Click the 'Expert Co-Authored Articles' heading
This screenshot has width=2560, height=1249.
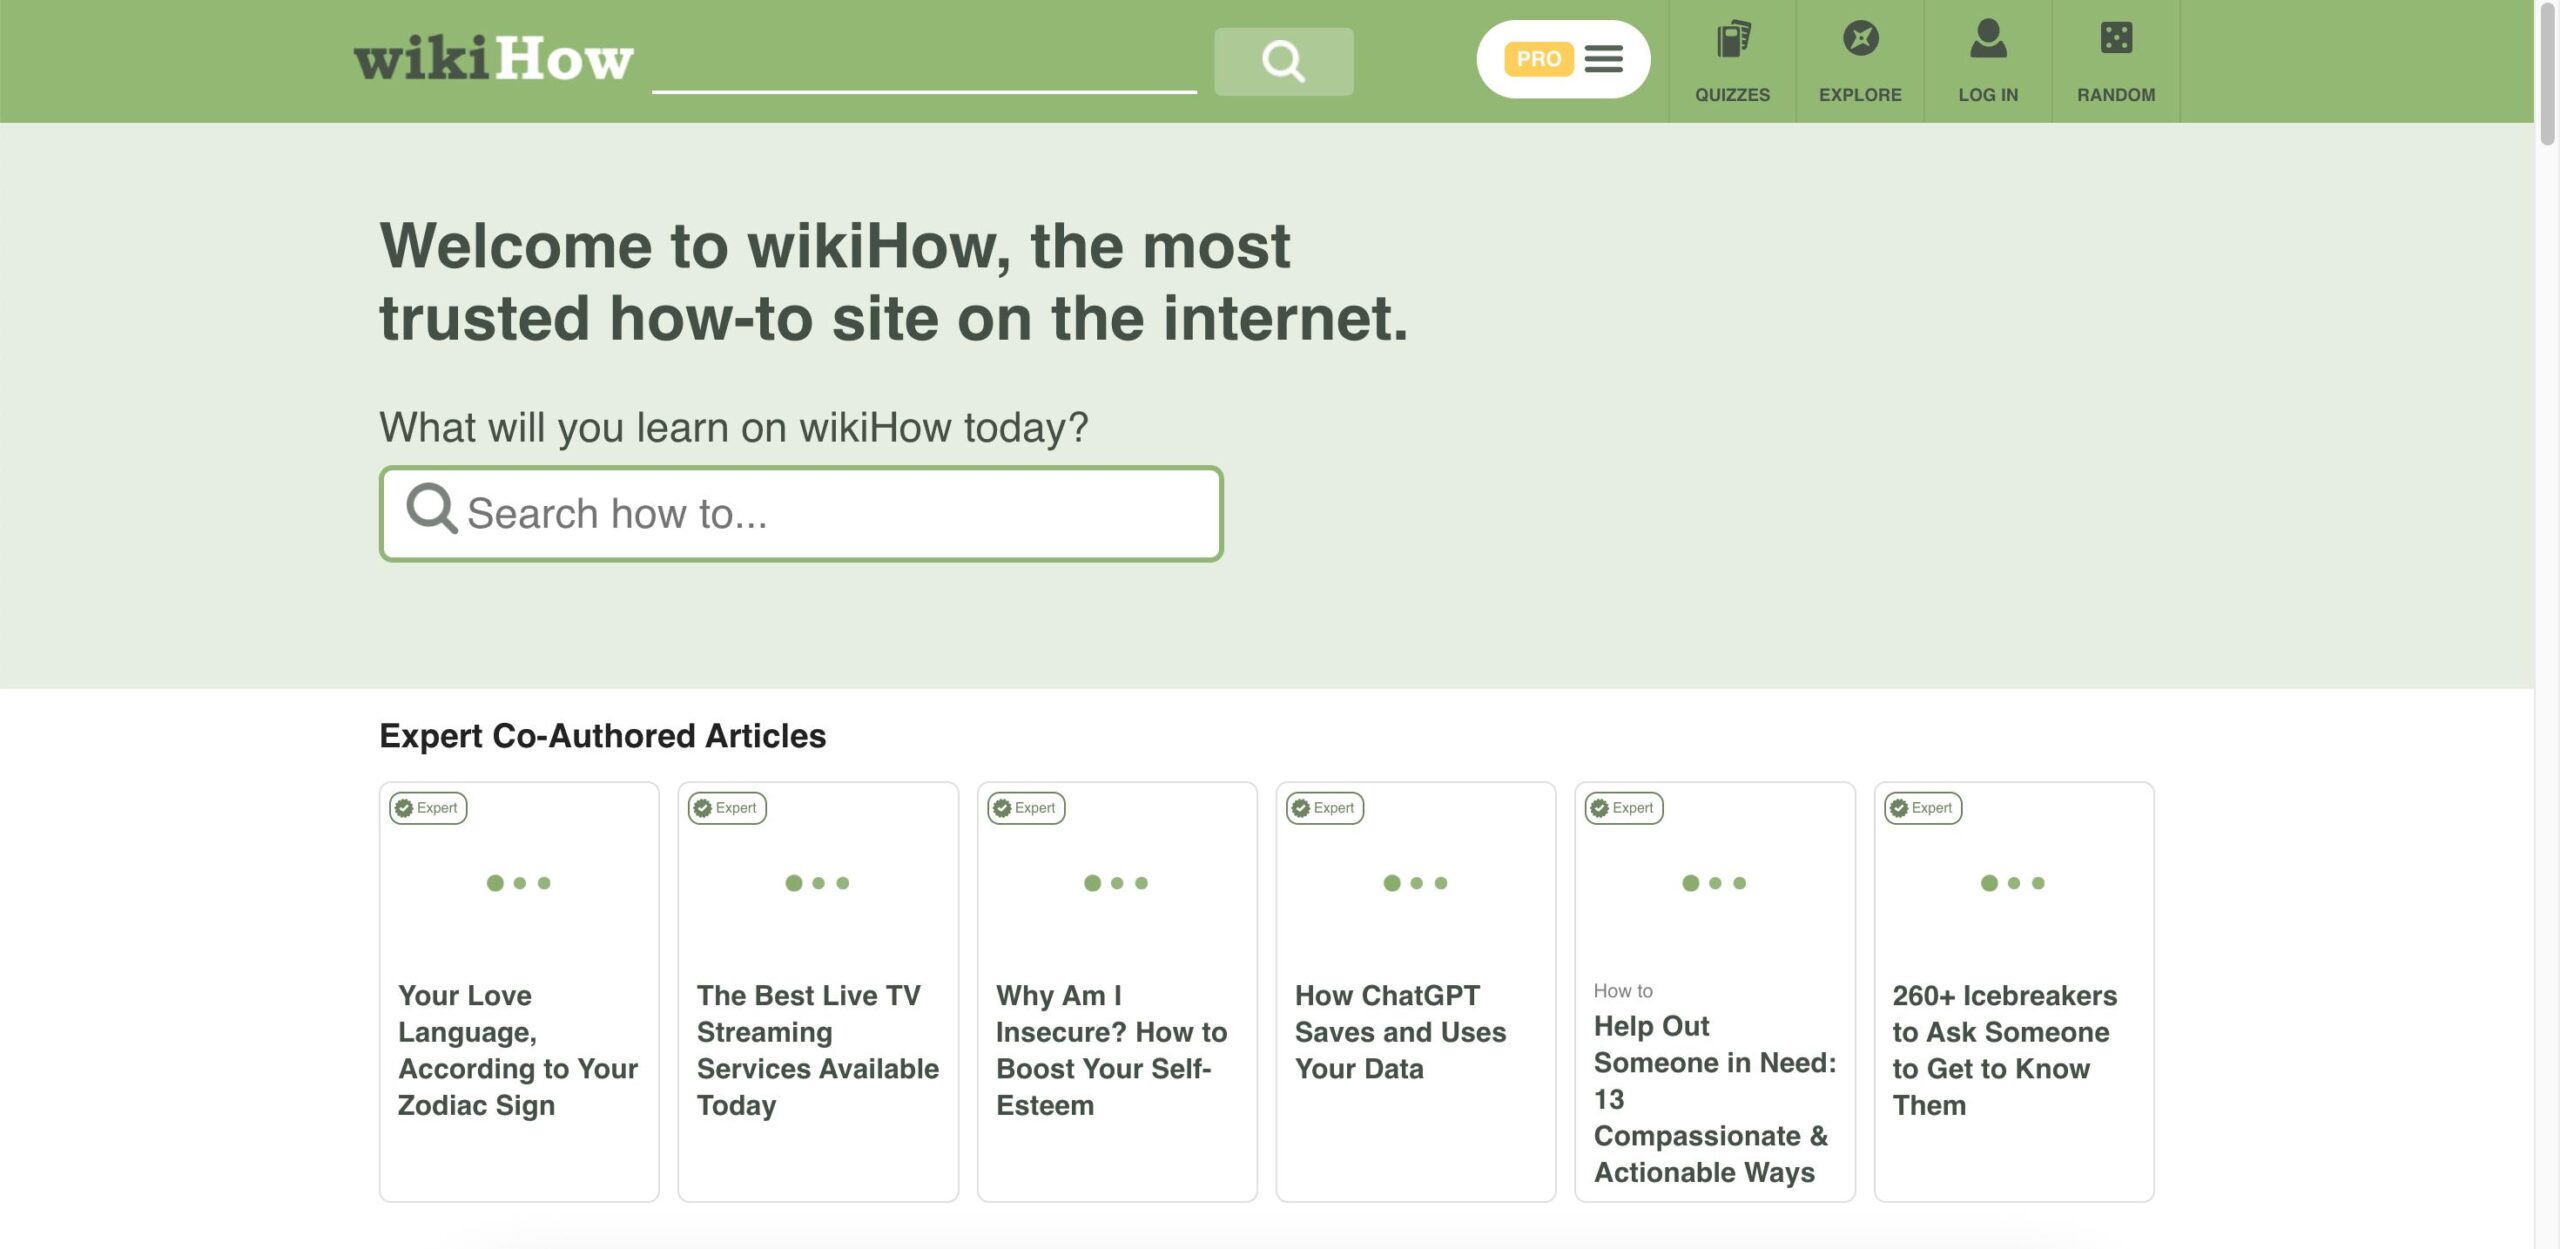pyautogui.click(x=602, y=736)
